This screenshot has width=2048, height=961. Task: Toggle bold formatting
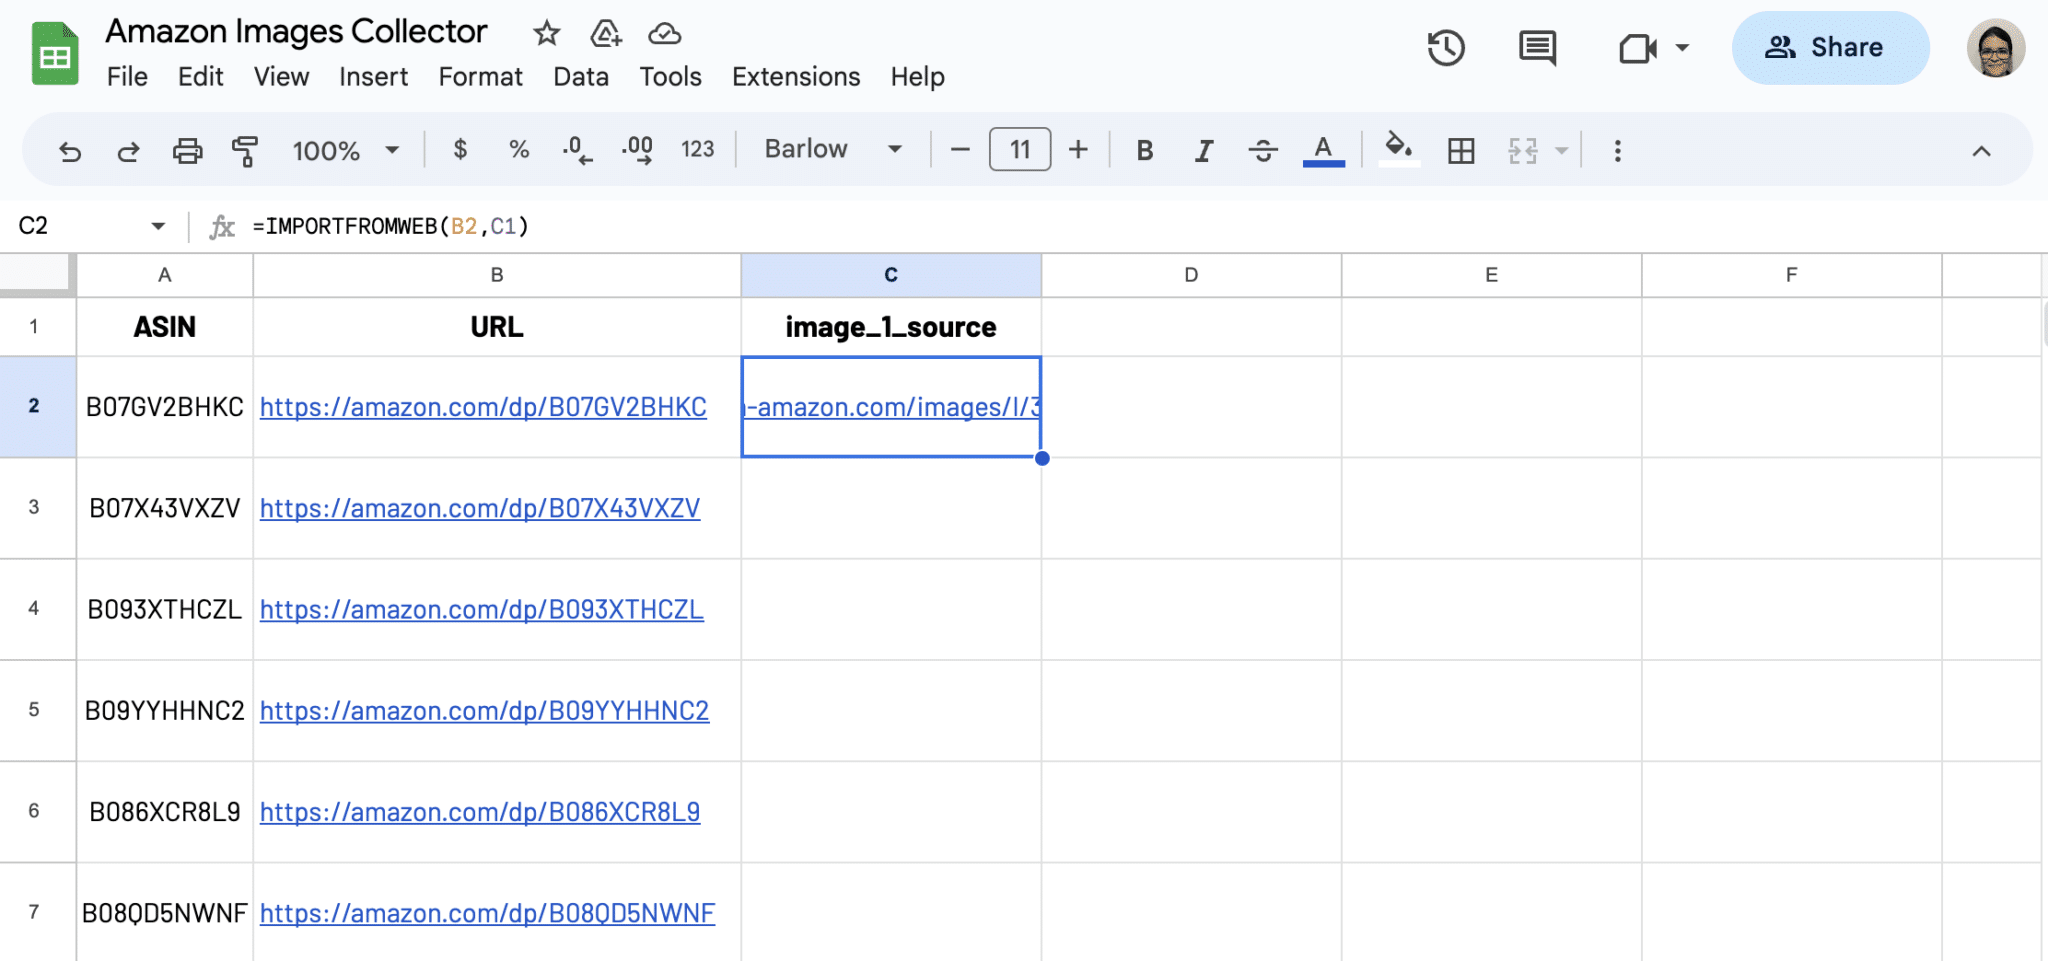(x=1144, y=150)
